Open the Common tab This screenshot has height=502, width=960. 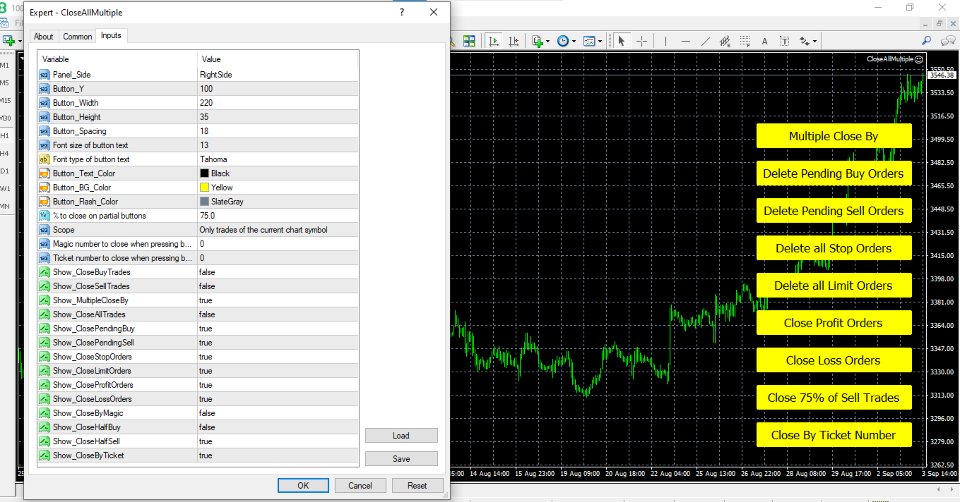(x=77, y=37)
